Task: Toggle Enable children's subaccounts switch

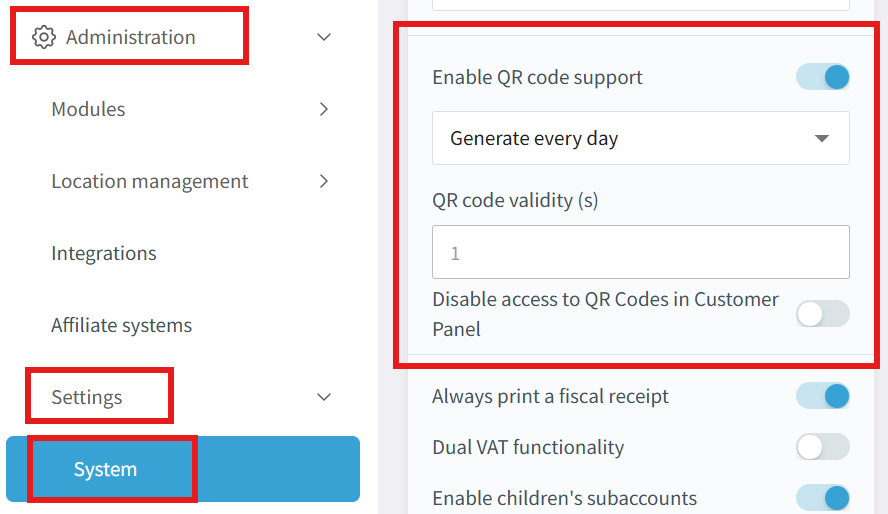Action: pos(823,498)
